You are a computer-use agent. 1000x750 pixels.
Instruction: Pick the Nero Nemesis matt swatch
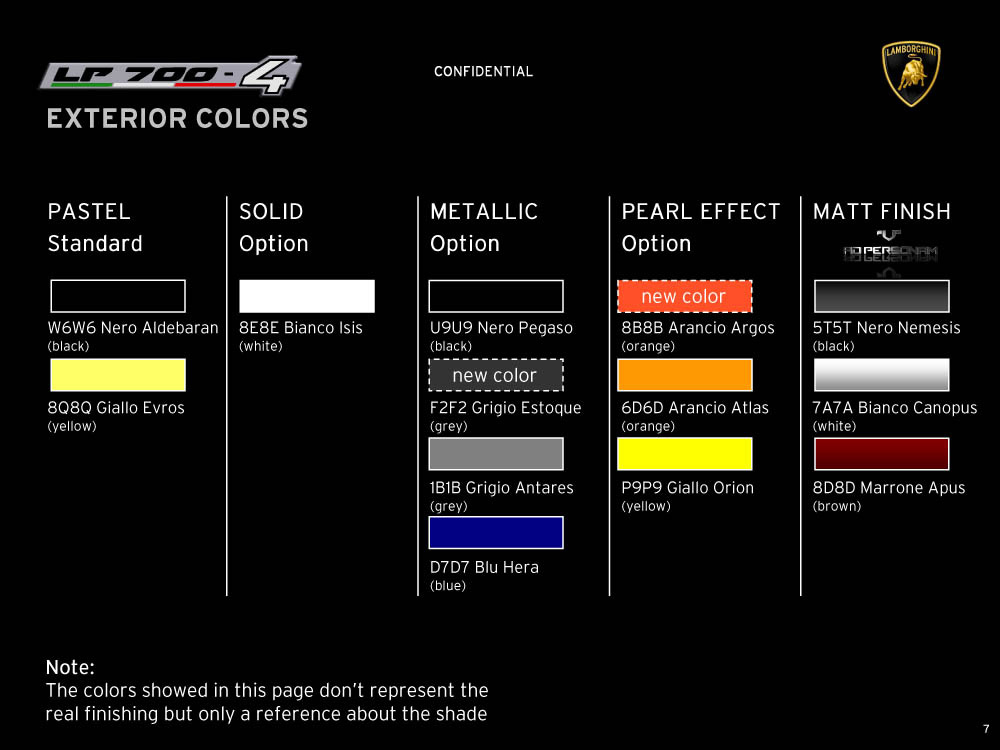click(x=881, y=296)
